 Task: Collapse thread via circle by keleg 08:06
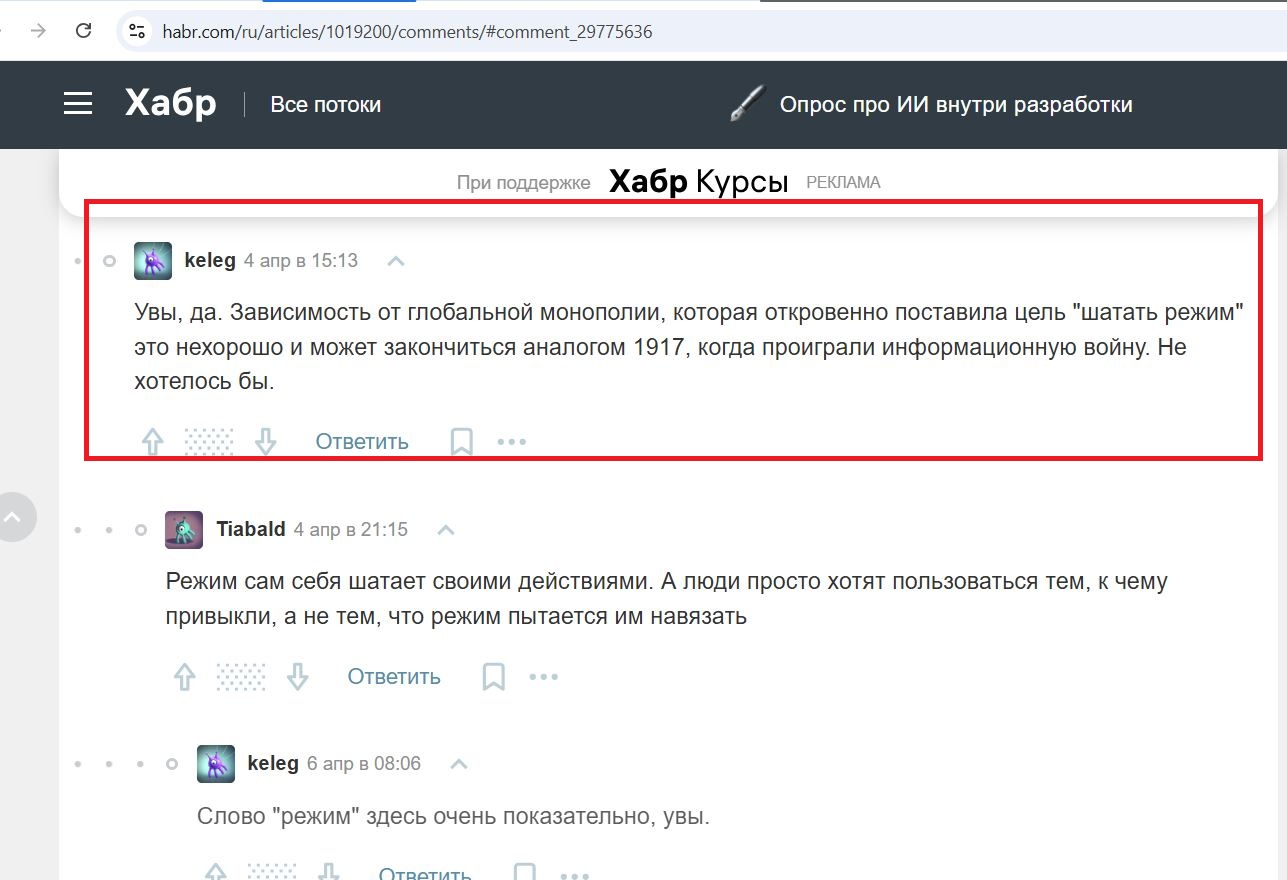pos(172,764)
